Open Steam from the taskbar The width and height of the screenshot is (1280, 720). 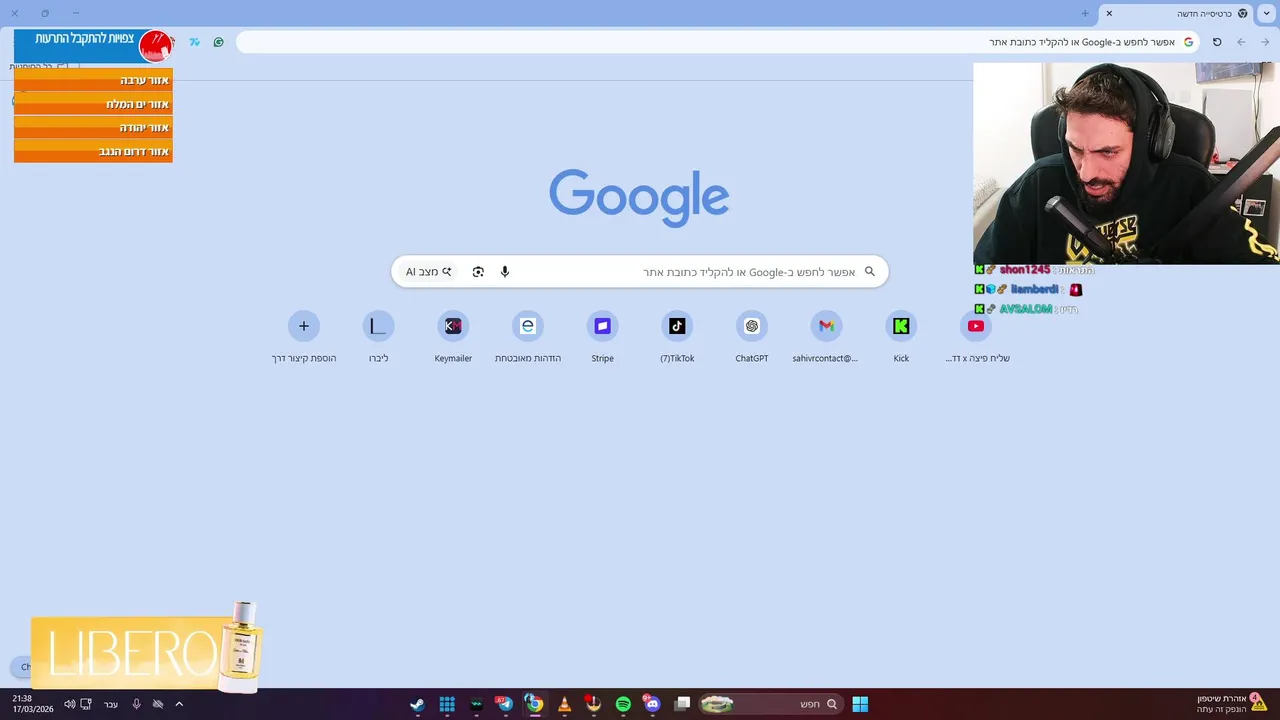(x=417, y=704)
